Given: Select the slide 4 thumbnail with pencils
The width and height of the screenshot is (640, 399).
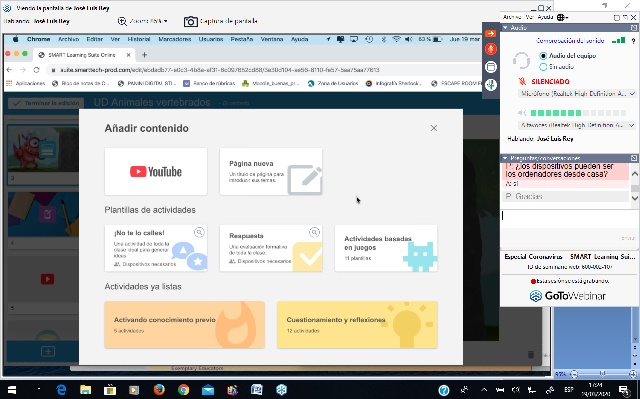Looking at the screenshot, I should [x=43, y=214].
